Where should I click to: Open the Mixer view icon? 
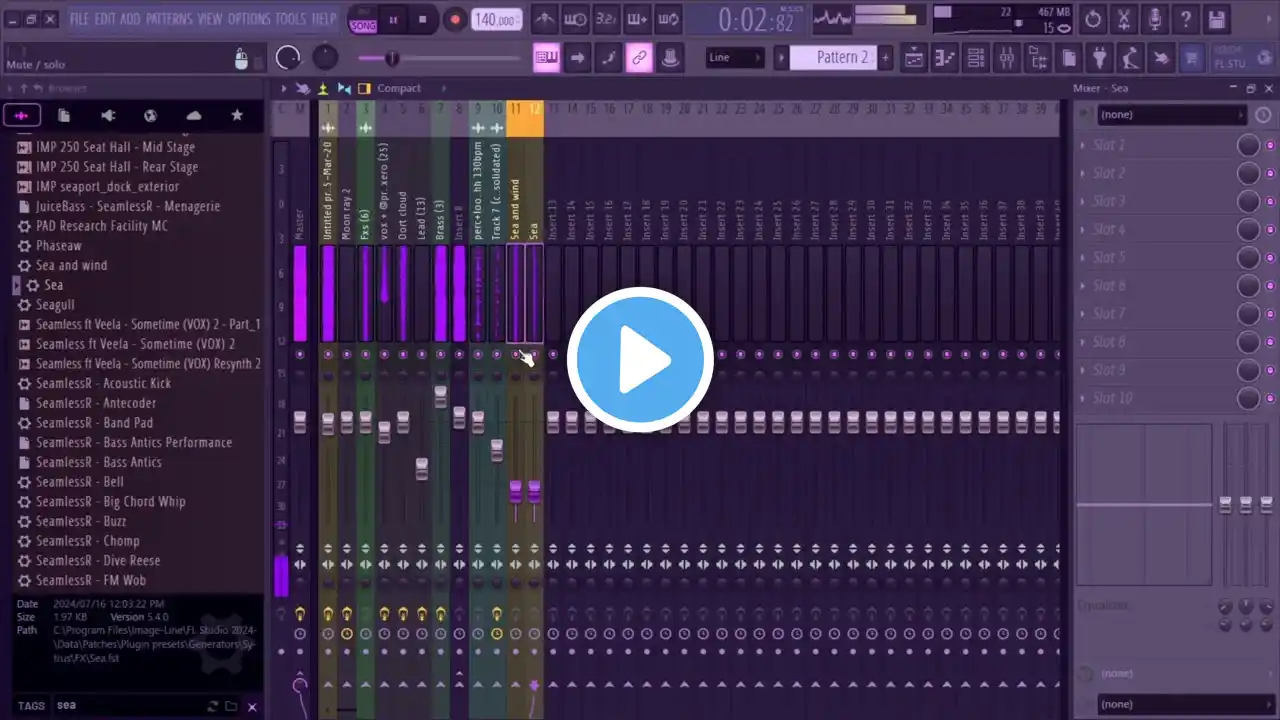tap(1006, 58)
